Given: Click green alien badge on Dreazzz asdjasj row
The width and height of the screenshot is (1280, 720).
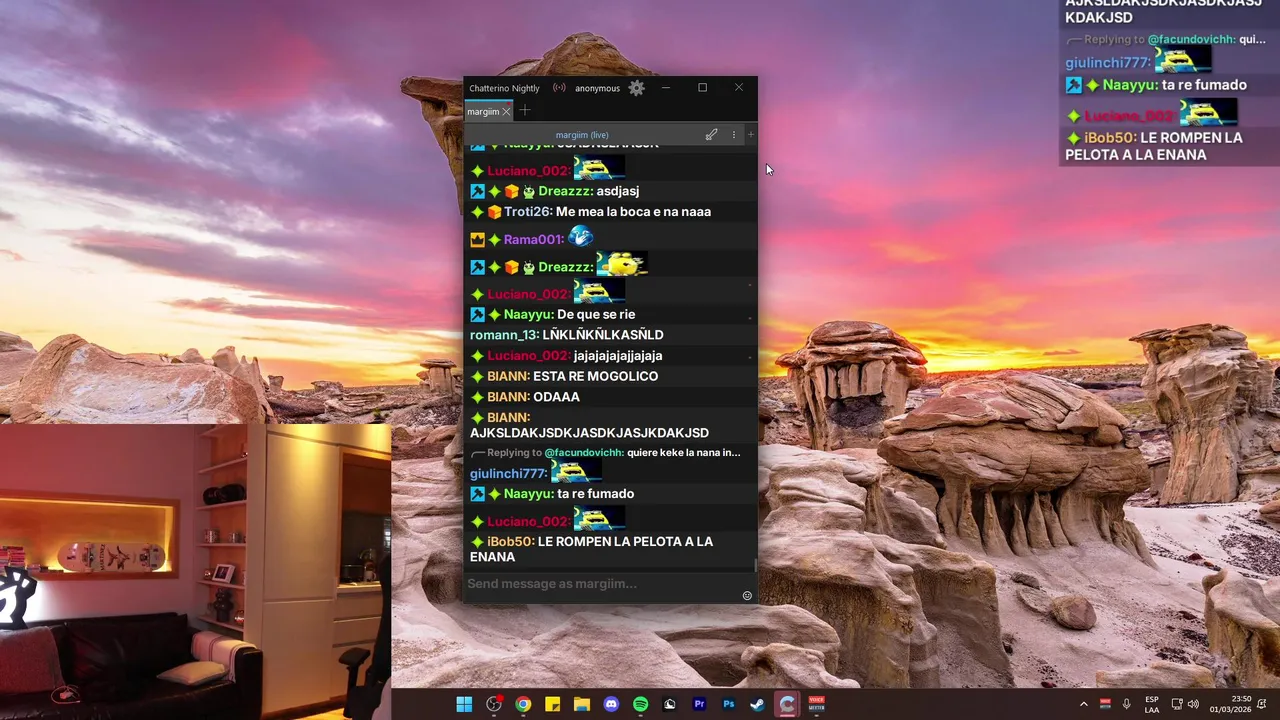Looking at the screenshot, I should (x=528, y=191).
